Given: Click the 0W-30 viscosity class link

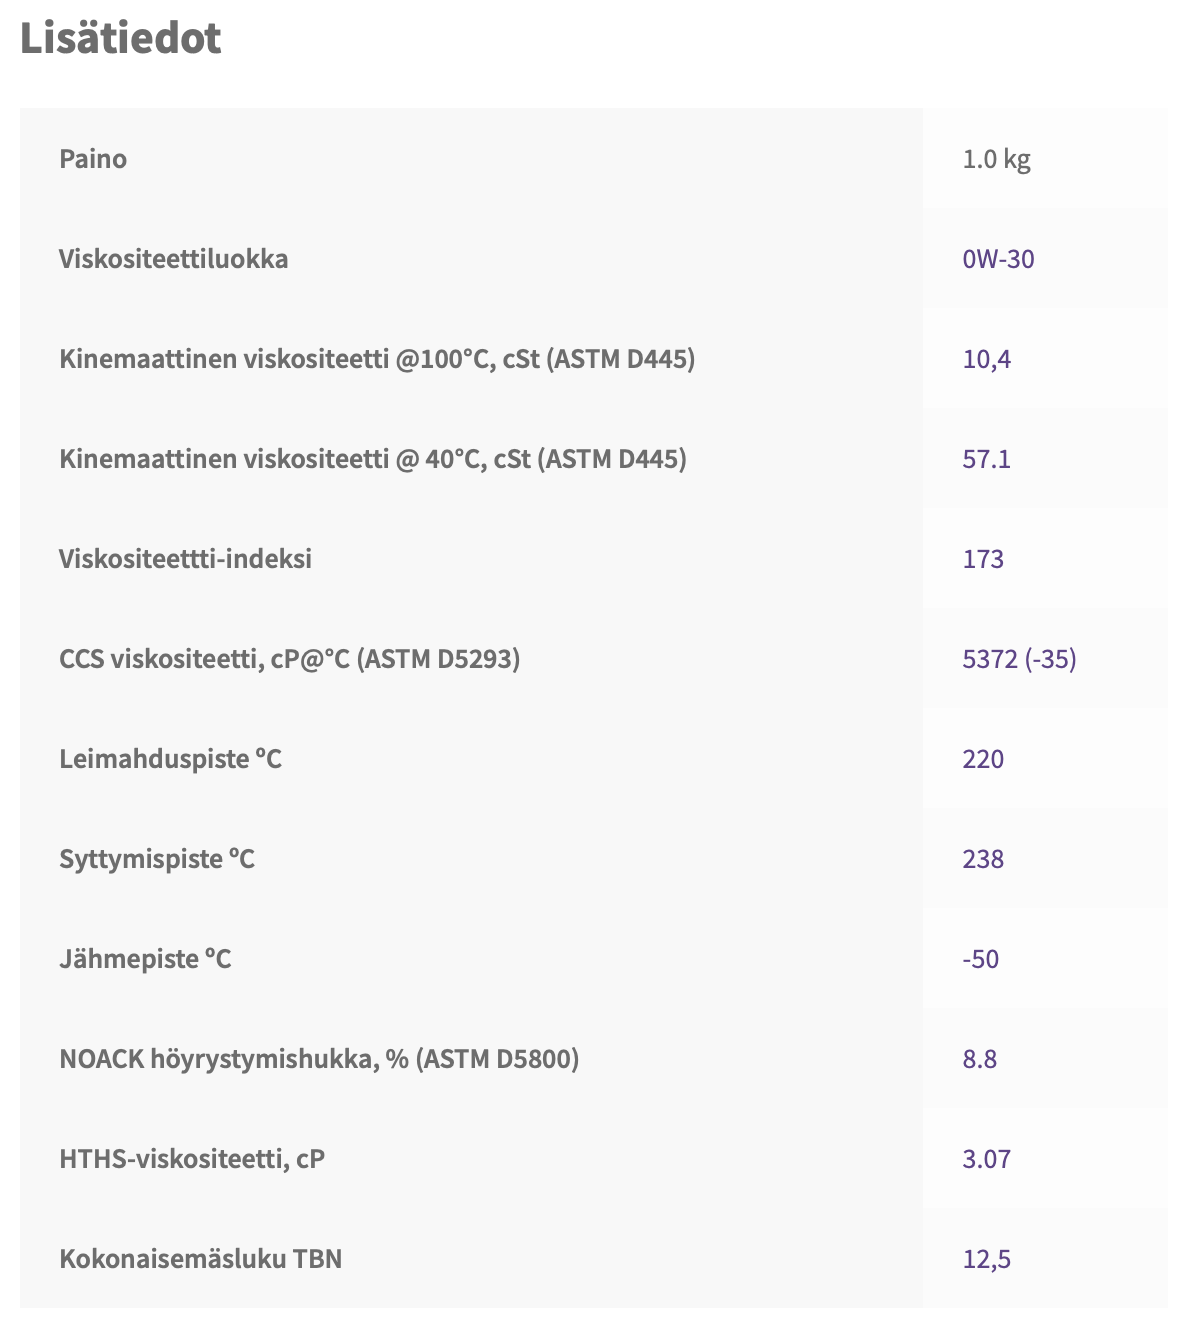Looking at the screenshot, I should click(998, 259).
